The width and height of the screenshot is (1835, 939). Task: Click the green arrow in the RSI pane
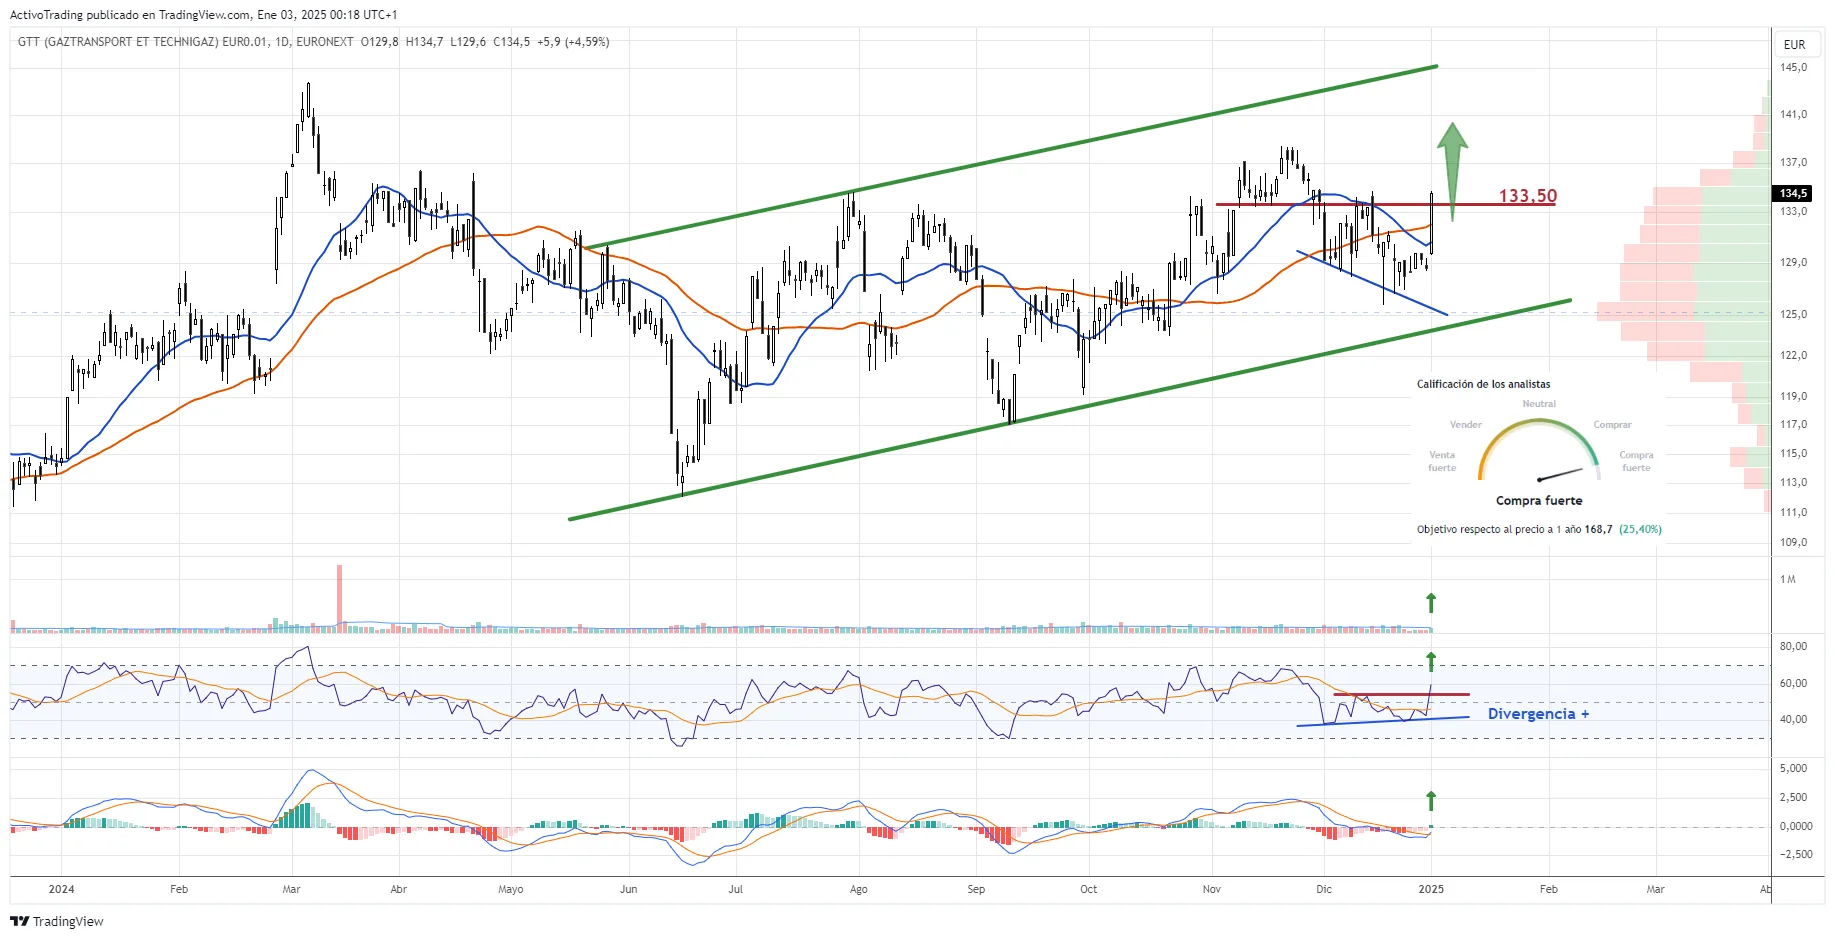pyautogui.click(x=1431, y=661)
